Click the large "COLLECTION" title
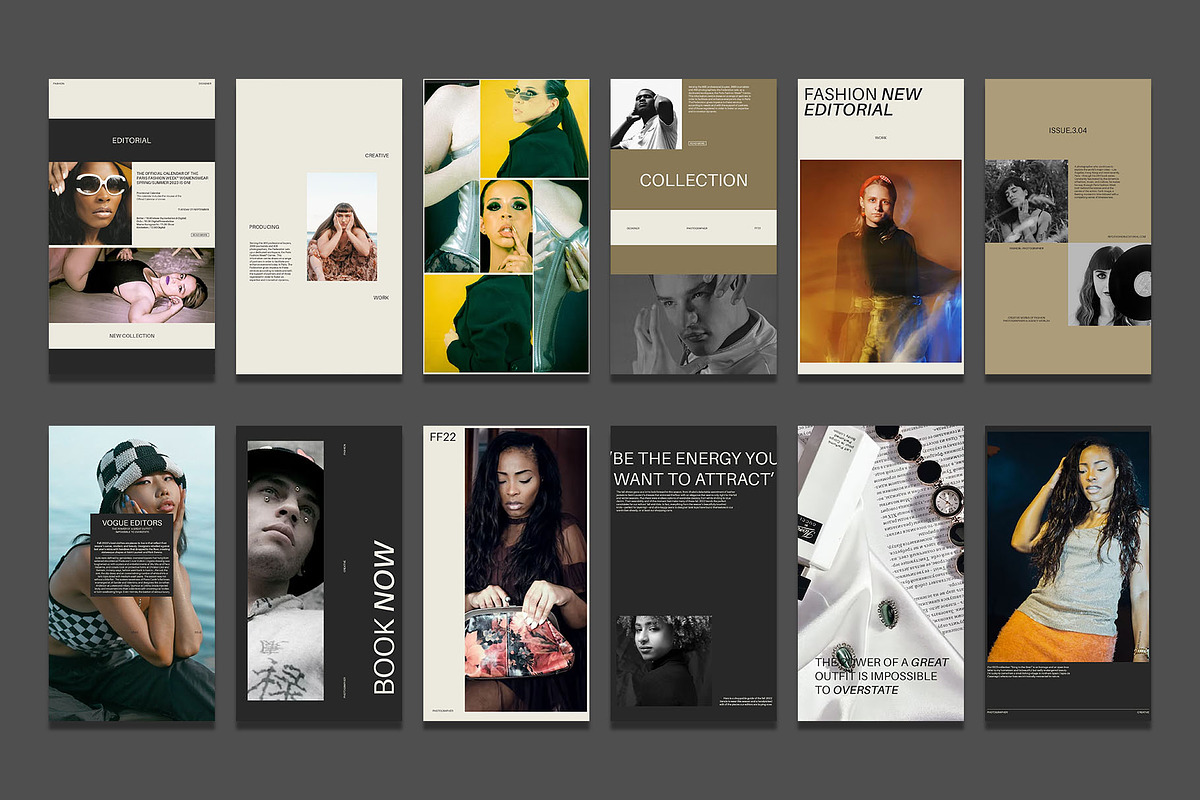 tap(694, 181)
